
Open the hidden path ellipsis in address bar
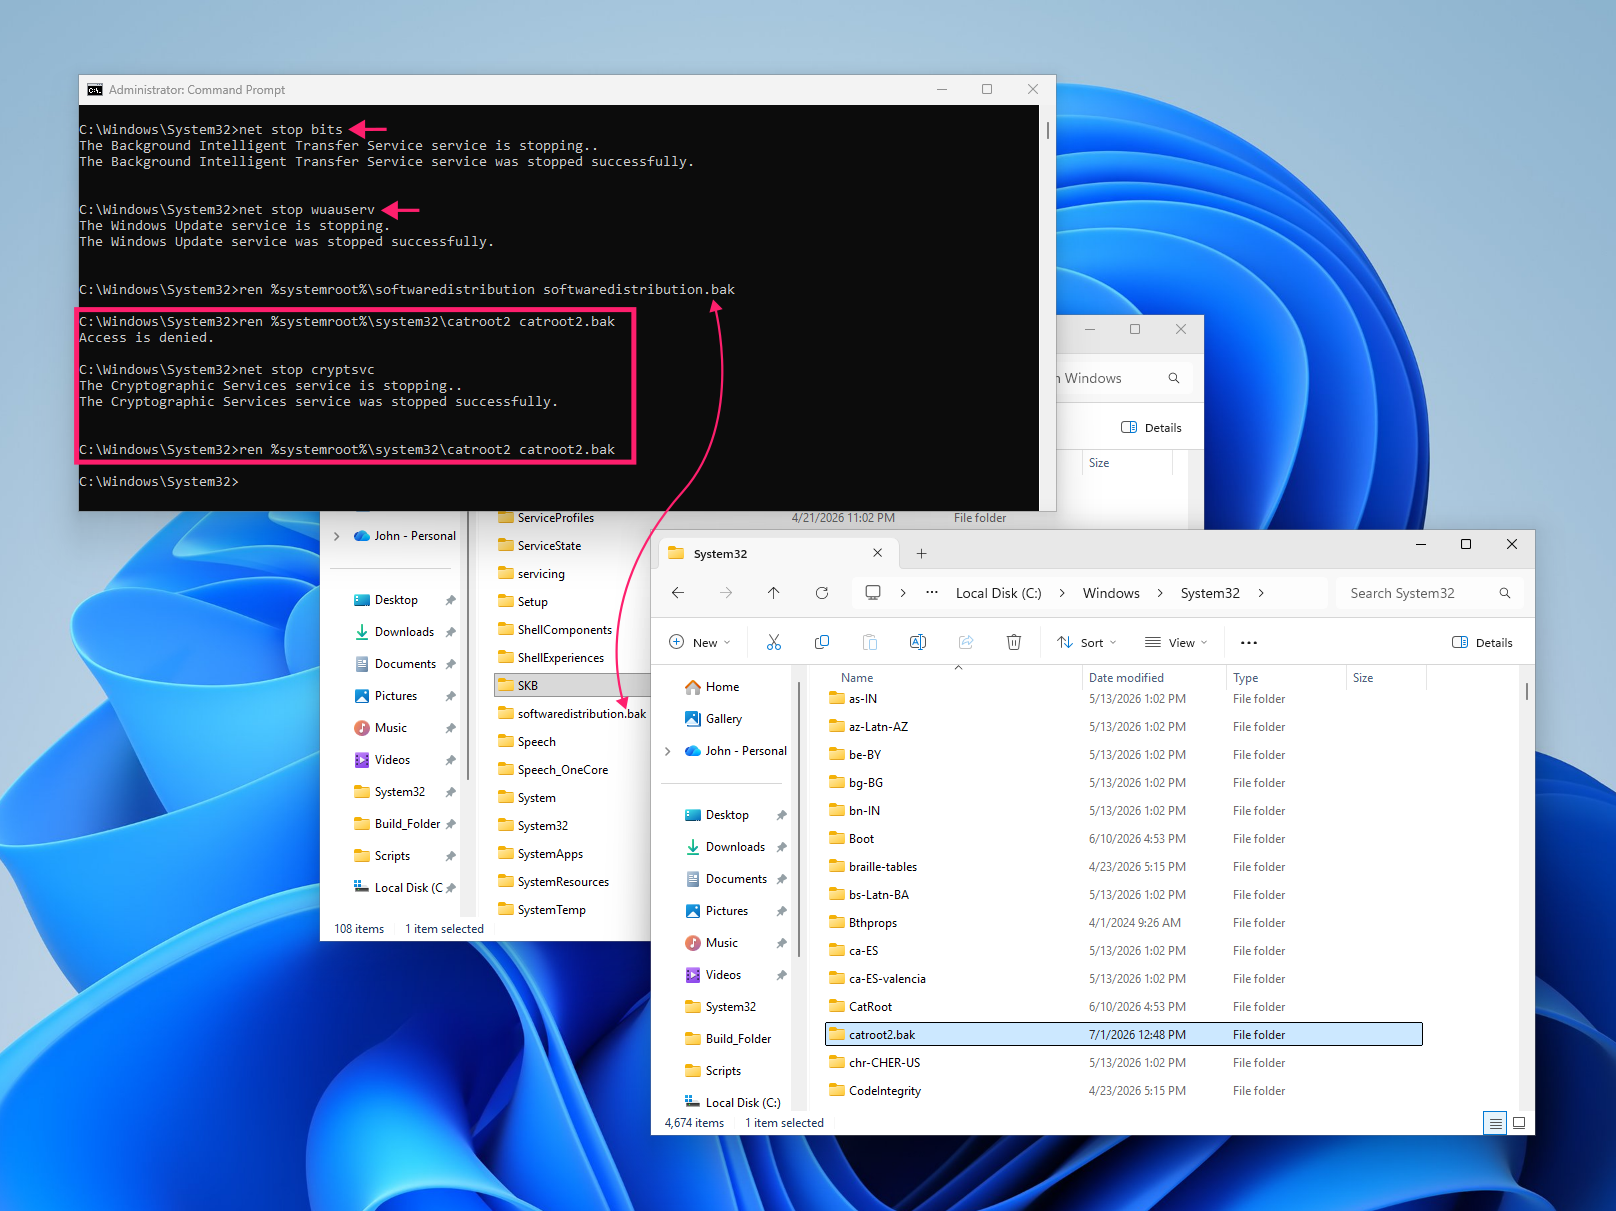point(932,593)
